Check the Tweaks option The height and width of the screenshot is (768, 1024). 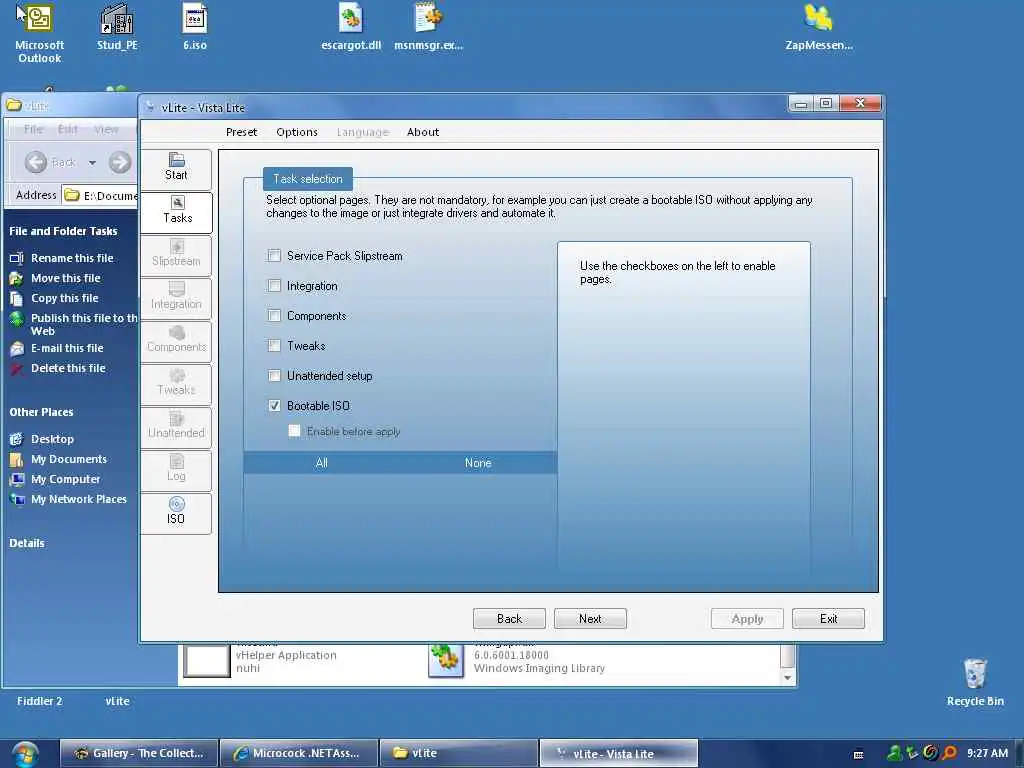274,345
